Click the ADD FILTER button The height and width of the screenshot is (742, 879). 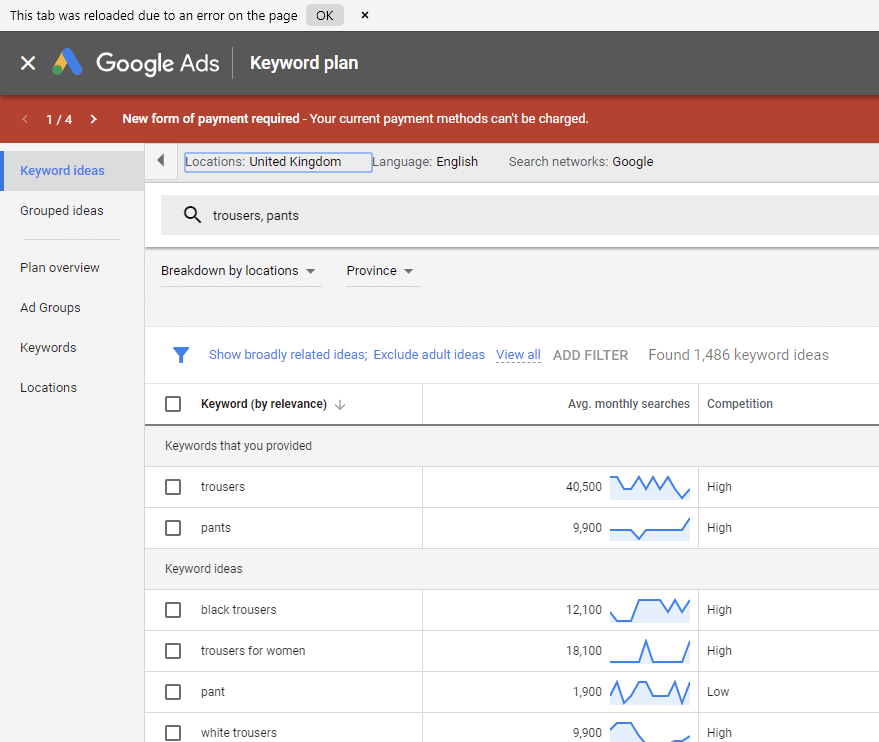(x=590, y=355)
